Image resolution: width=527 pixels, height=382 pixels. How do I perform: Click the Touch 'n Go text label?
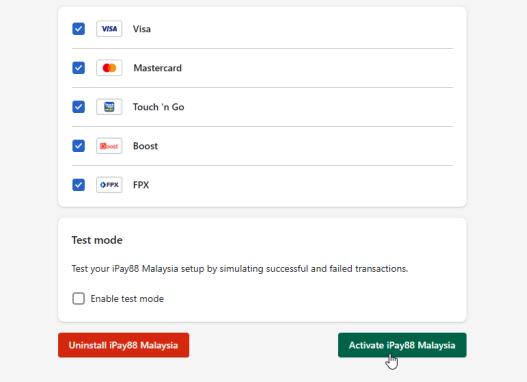(158, 107)
